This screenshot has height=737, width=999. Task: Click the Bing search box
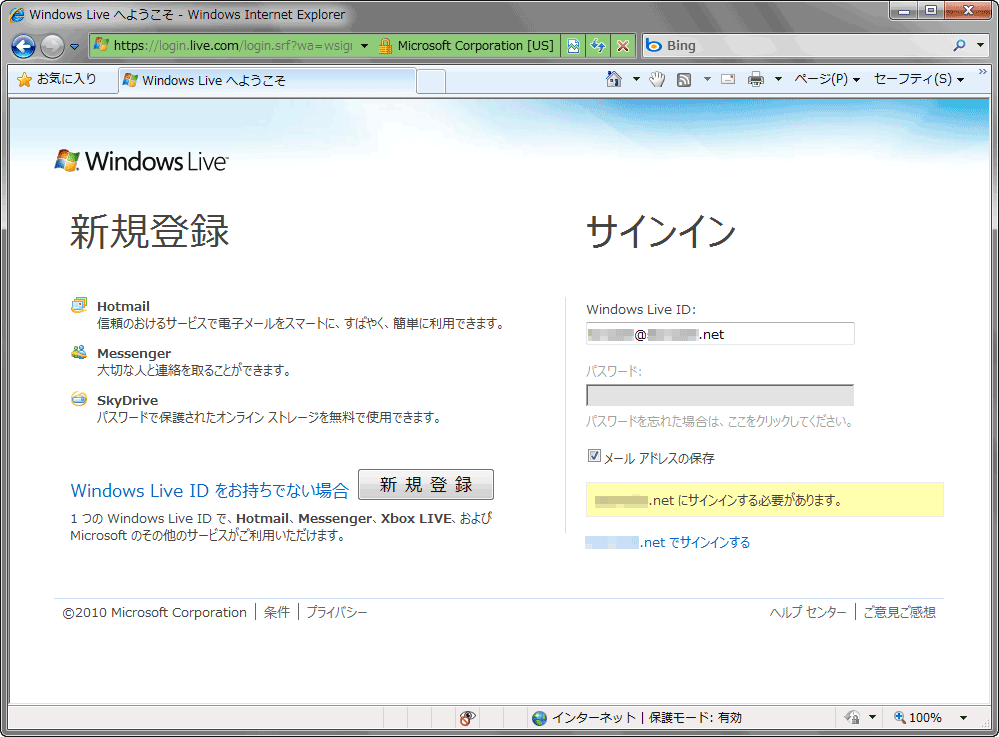[x=796, y=45]
